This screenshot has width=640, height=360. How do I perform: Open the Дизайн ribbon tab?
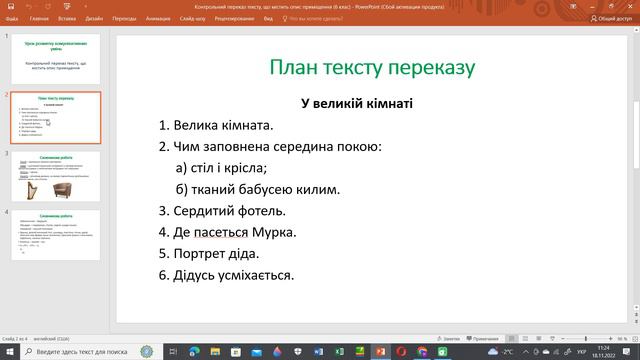point(94,19)
